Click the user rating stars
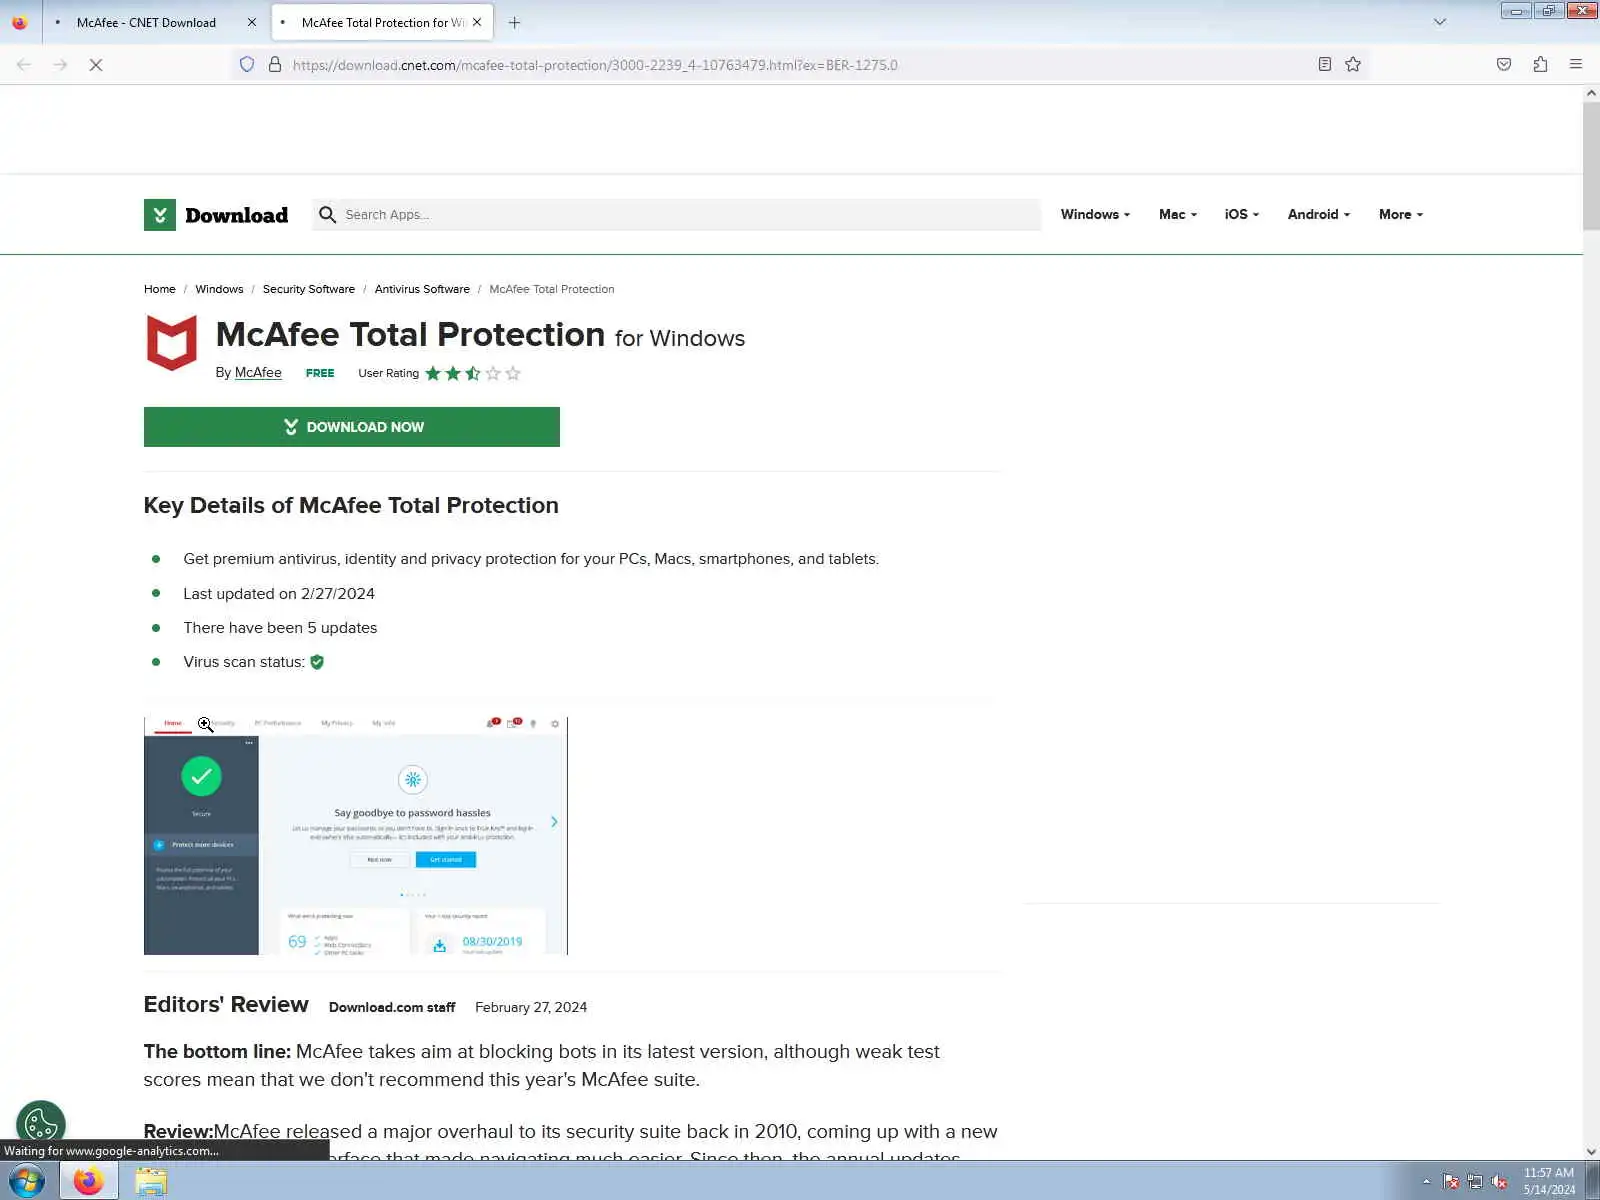Screen dimensions: 1600x1200 (473, 374)
